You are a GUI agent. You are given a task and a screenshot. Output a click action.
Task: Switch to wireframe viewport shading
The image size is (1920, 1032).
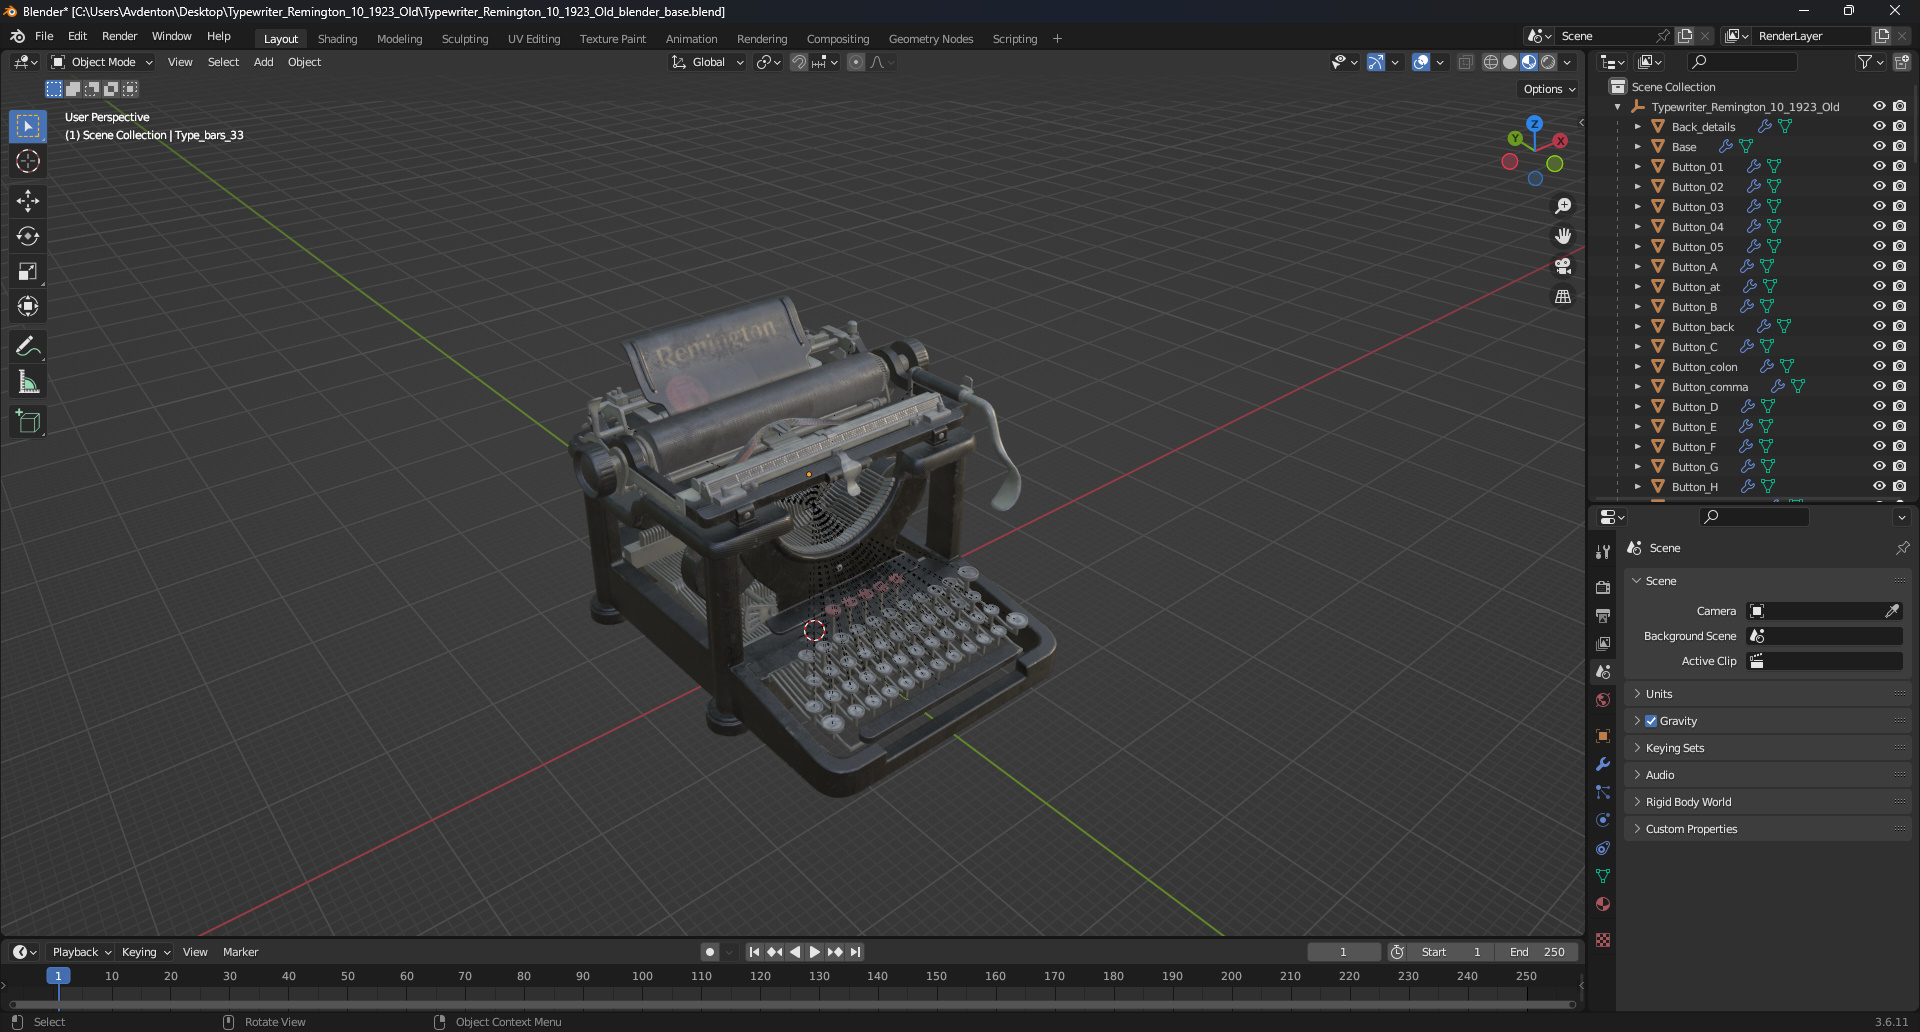click(1490, 62)
